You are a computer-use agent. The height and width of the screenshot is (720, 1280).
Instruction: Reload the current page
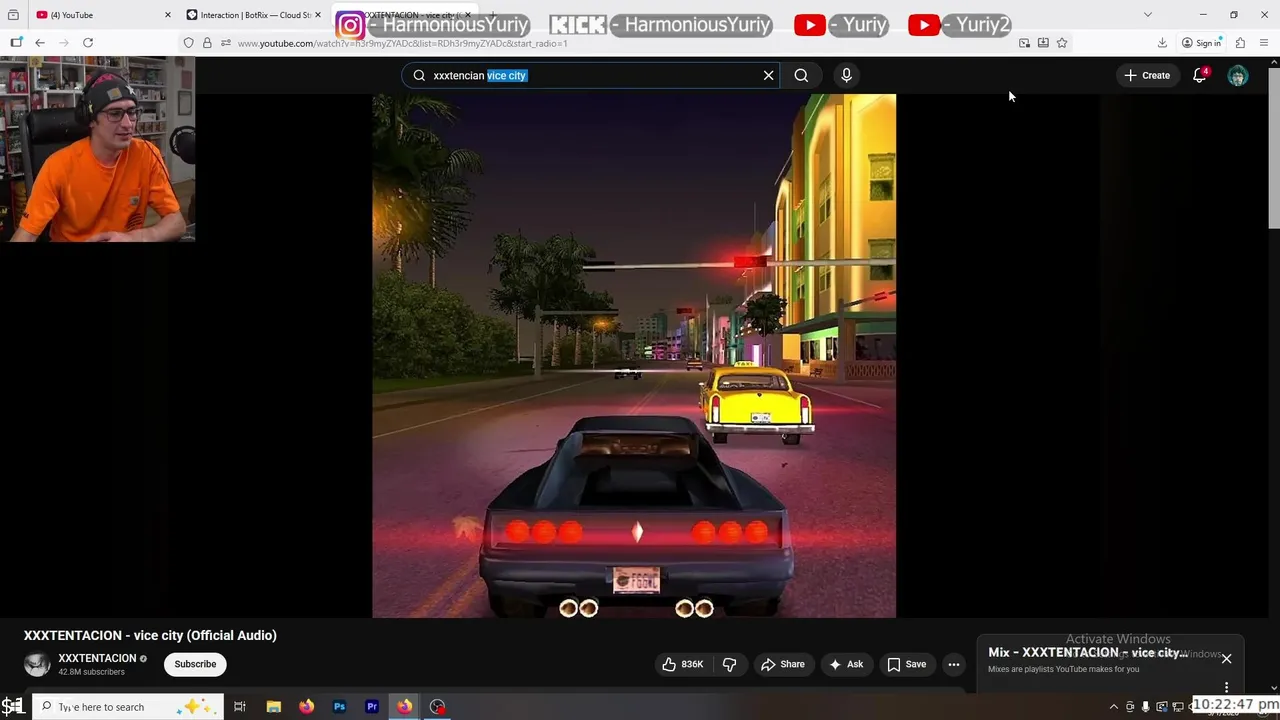point(88,43)
